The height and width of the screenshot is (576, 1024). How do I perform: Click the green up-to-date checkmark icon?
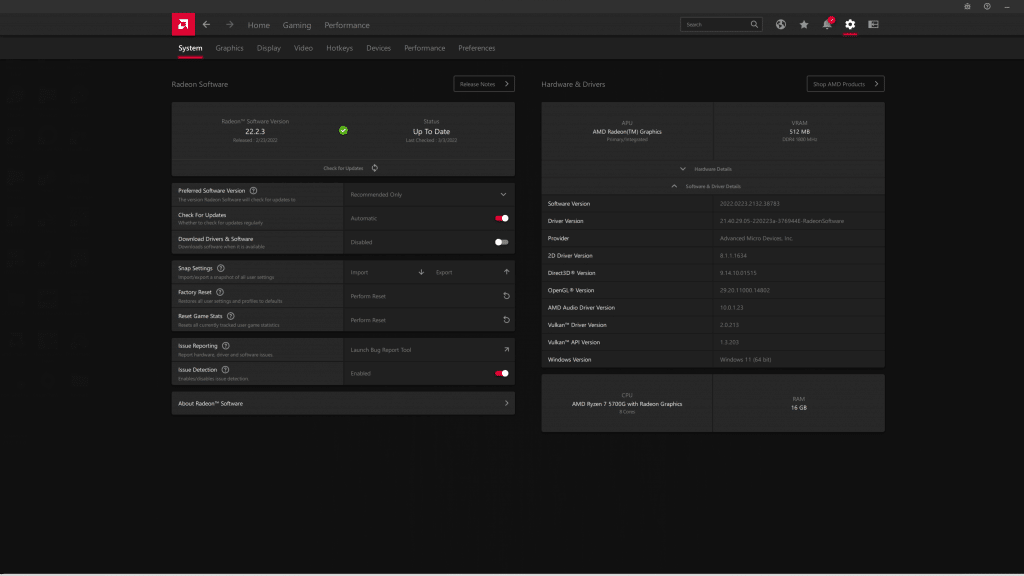coord(344,131)
